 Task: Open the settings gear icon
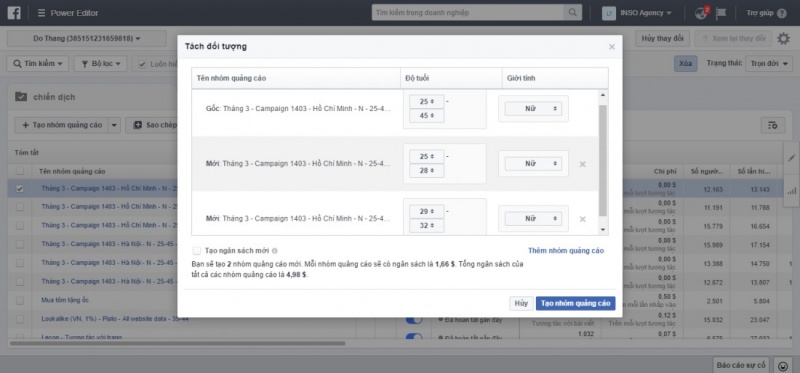[x=783, y=38]
